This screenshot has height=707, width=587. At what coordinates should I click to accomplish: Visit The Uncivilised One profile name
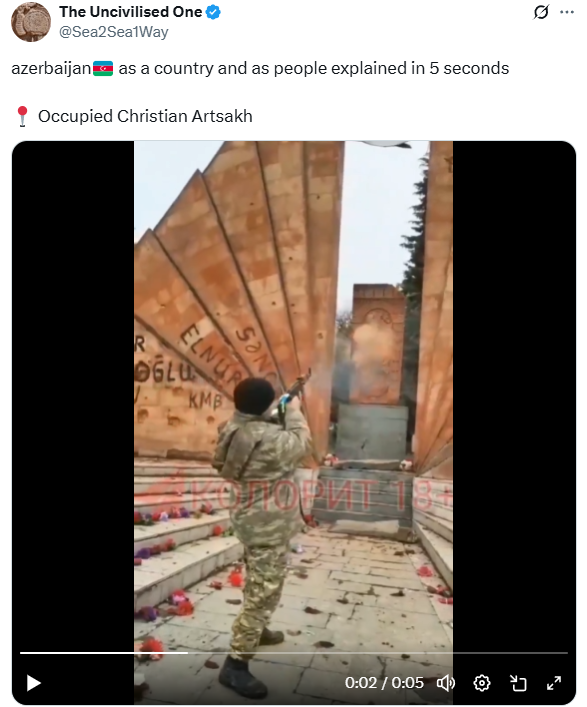[x=130, y=12]
